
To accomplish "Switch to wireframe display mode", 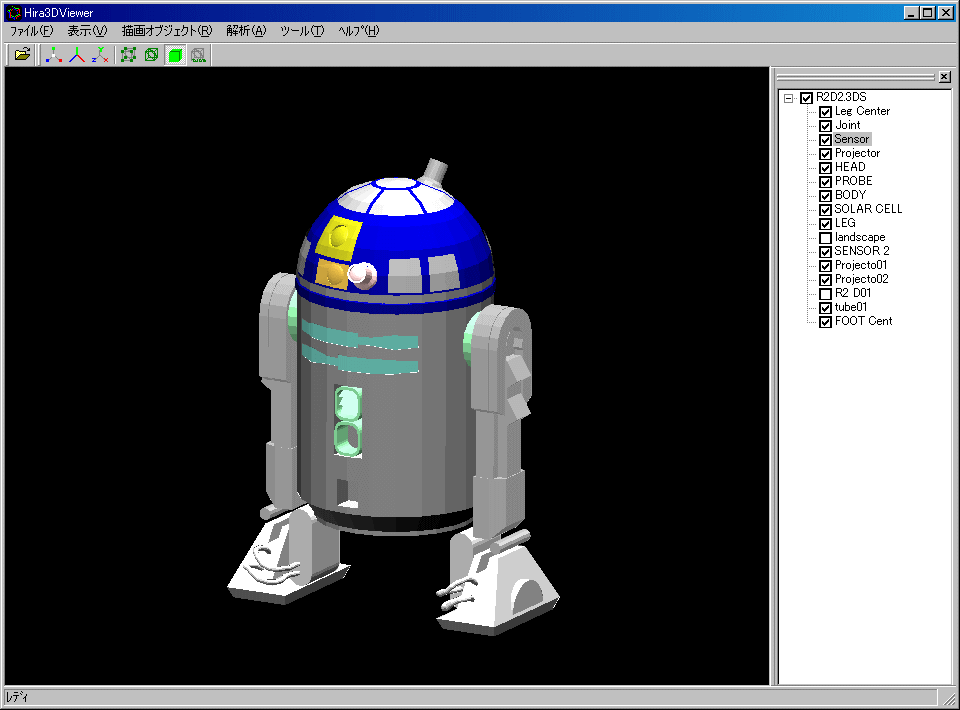I will coord(152,55).
